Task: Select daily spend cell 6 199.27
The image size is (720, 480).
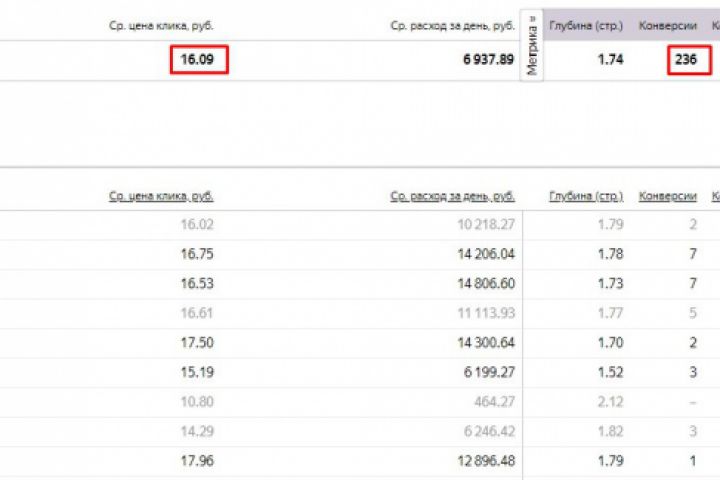Action: (x=489, y=372)
